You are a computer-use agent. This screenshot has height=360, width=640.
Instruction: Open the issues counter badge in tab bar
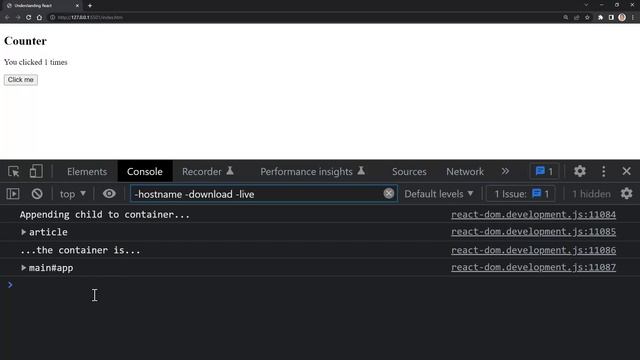544,171
